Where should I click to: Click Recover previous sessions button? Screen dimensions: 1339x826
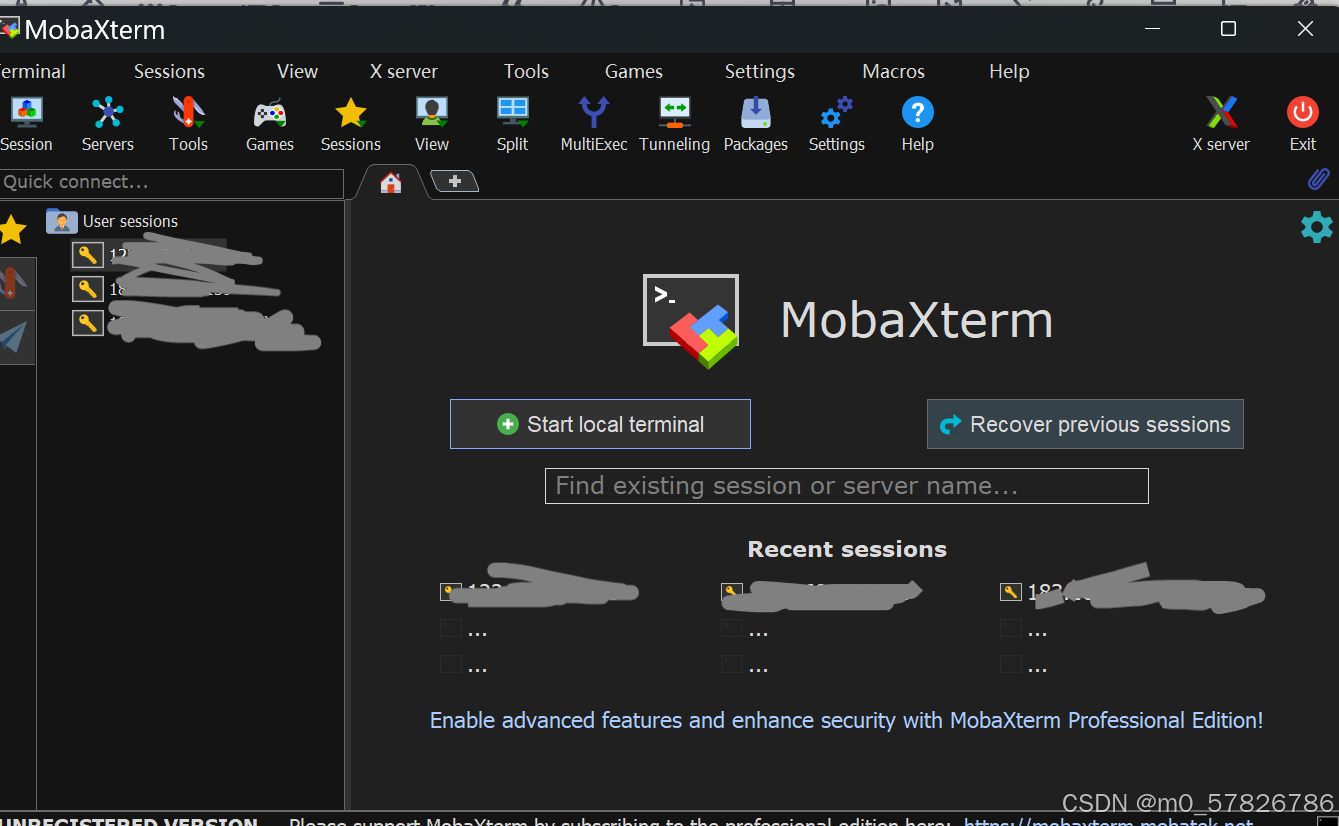[x=1085, y=424]
